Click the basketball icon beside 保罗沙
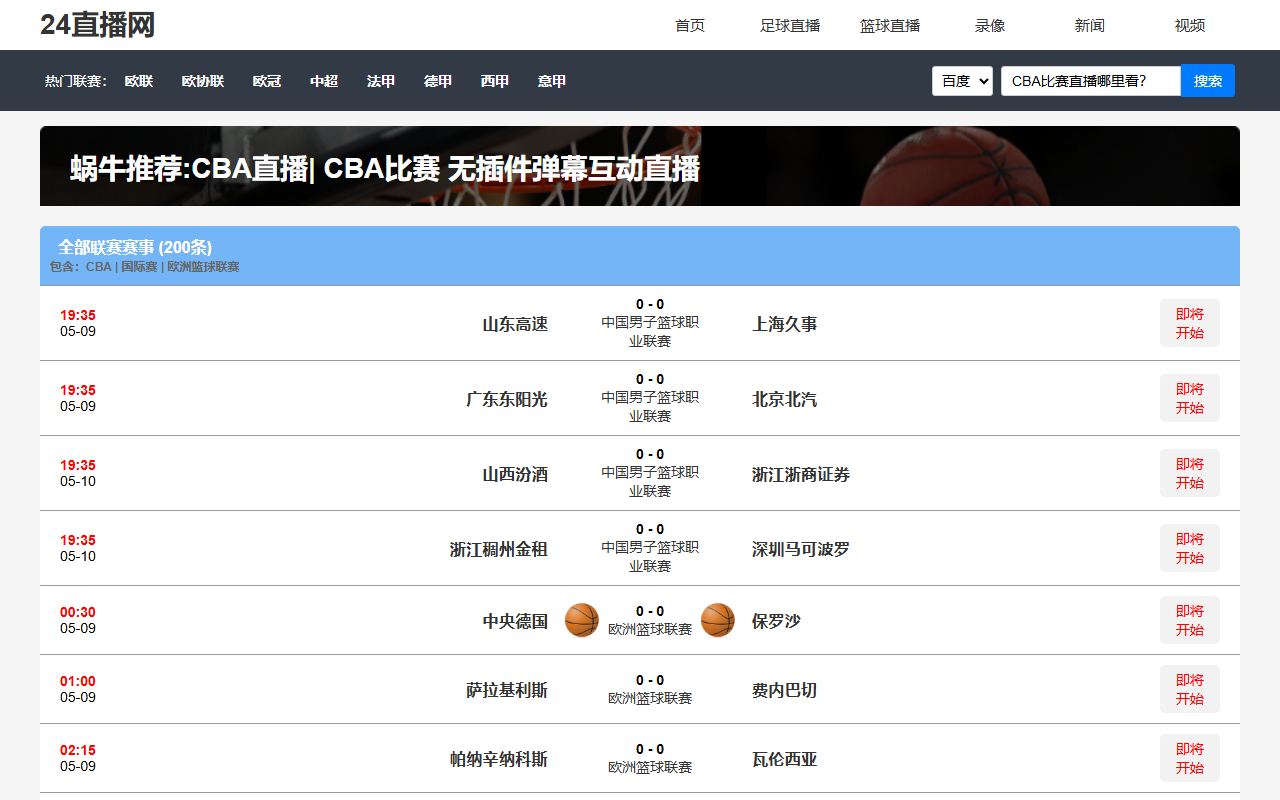1280x800 pixels. coord(718,620)
